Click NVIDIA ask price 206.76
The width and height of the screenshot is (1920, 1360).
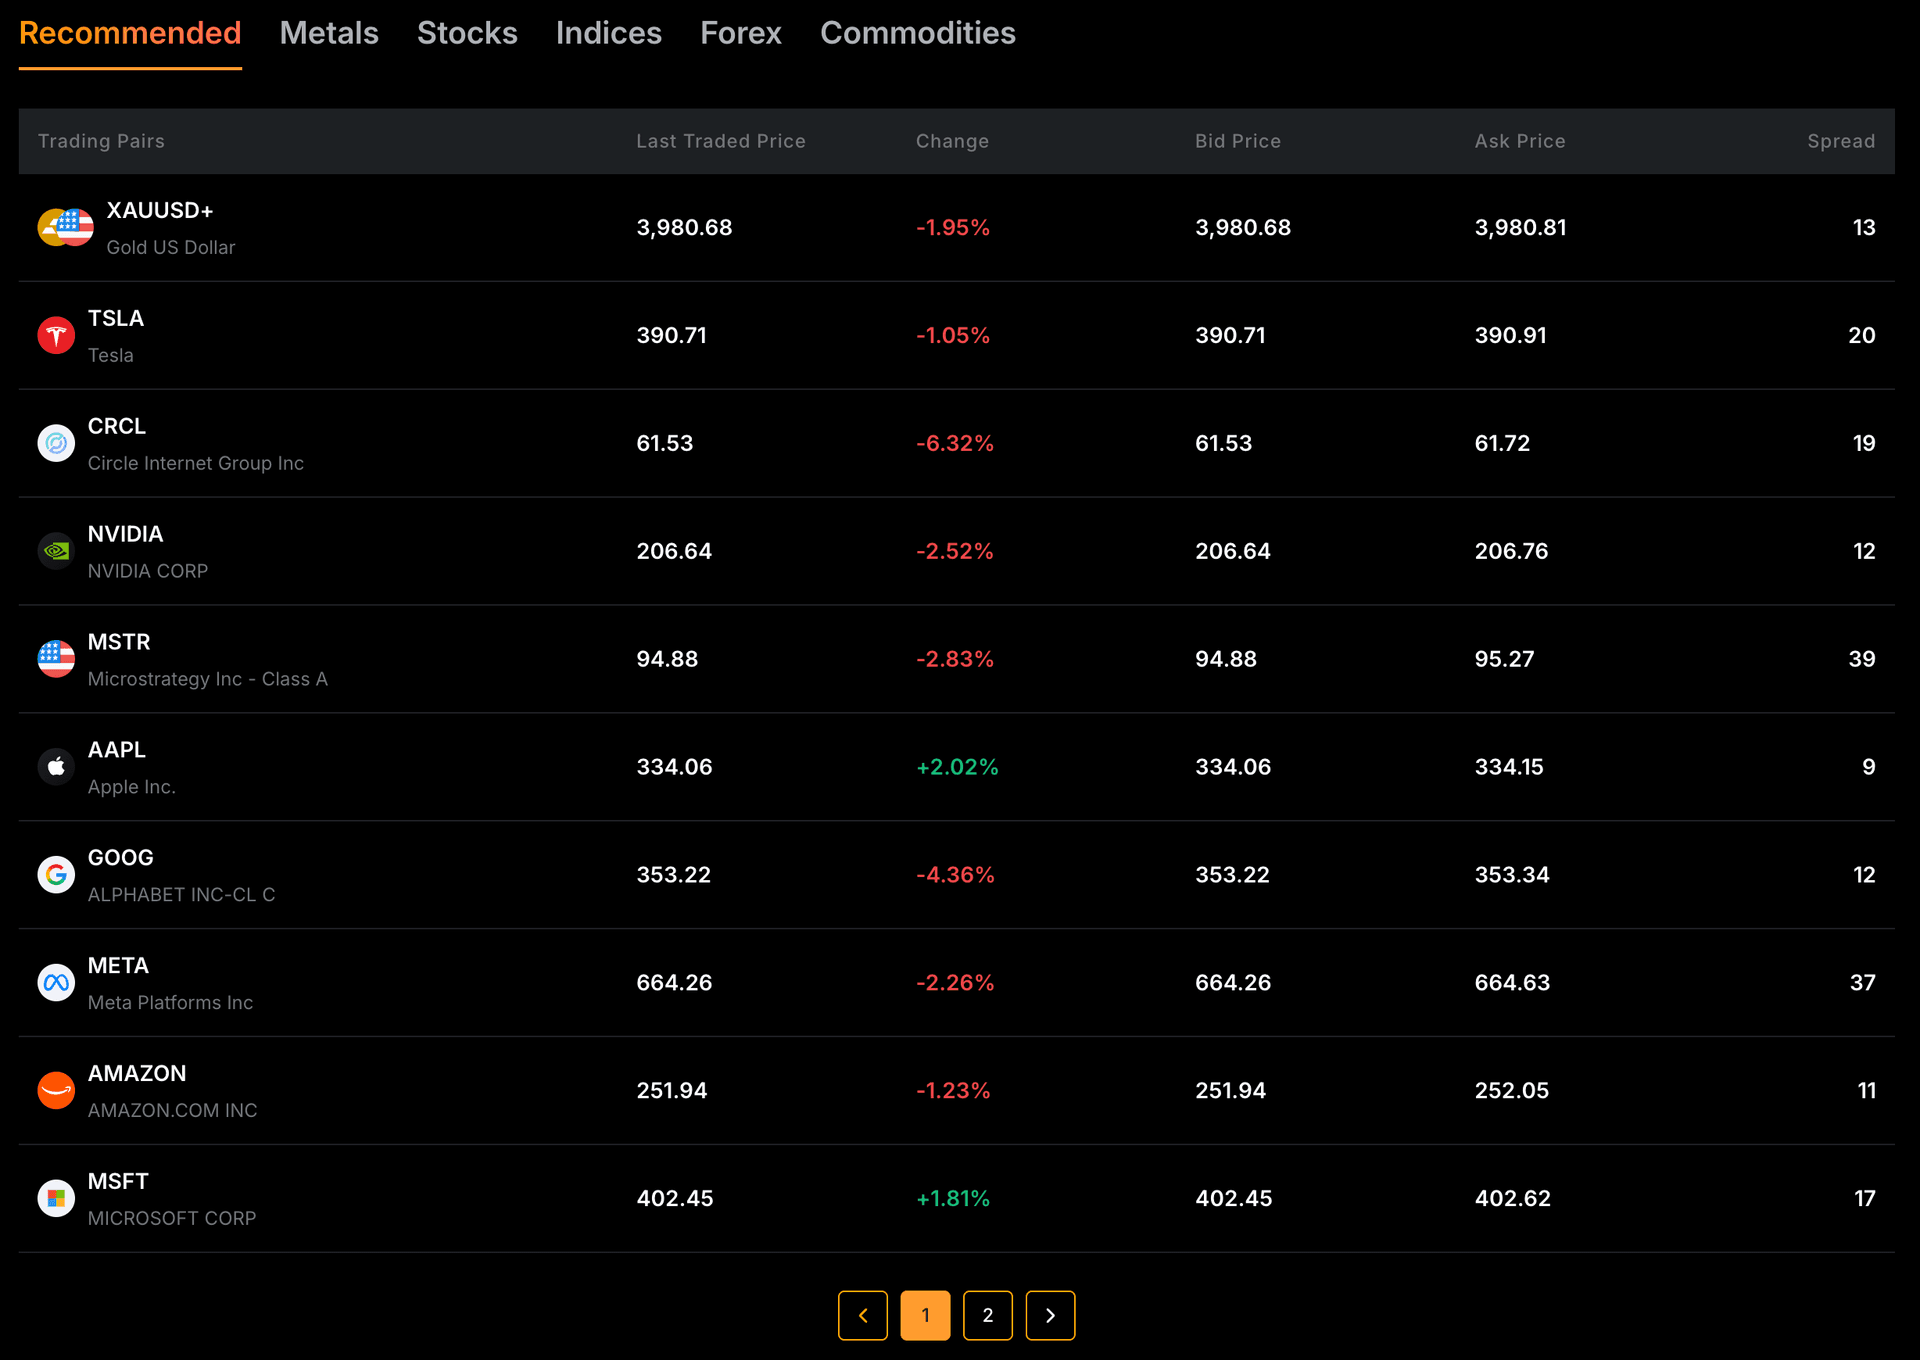(1511, 551)
